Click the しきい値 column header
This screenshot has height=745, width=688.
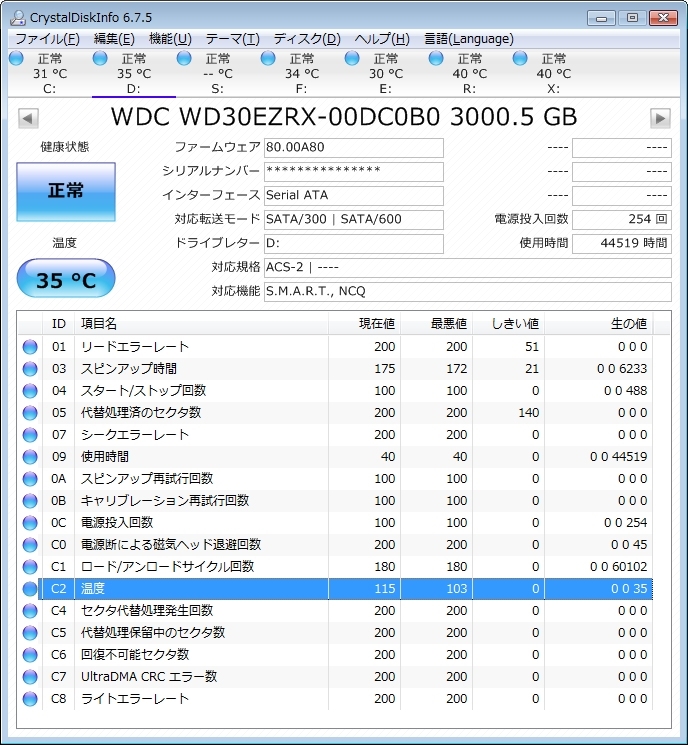(508, 324)
